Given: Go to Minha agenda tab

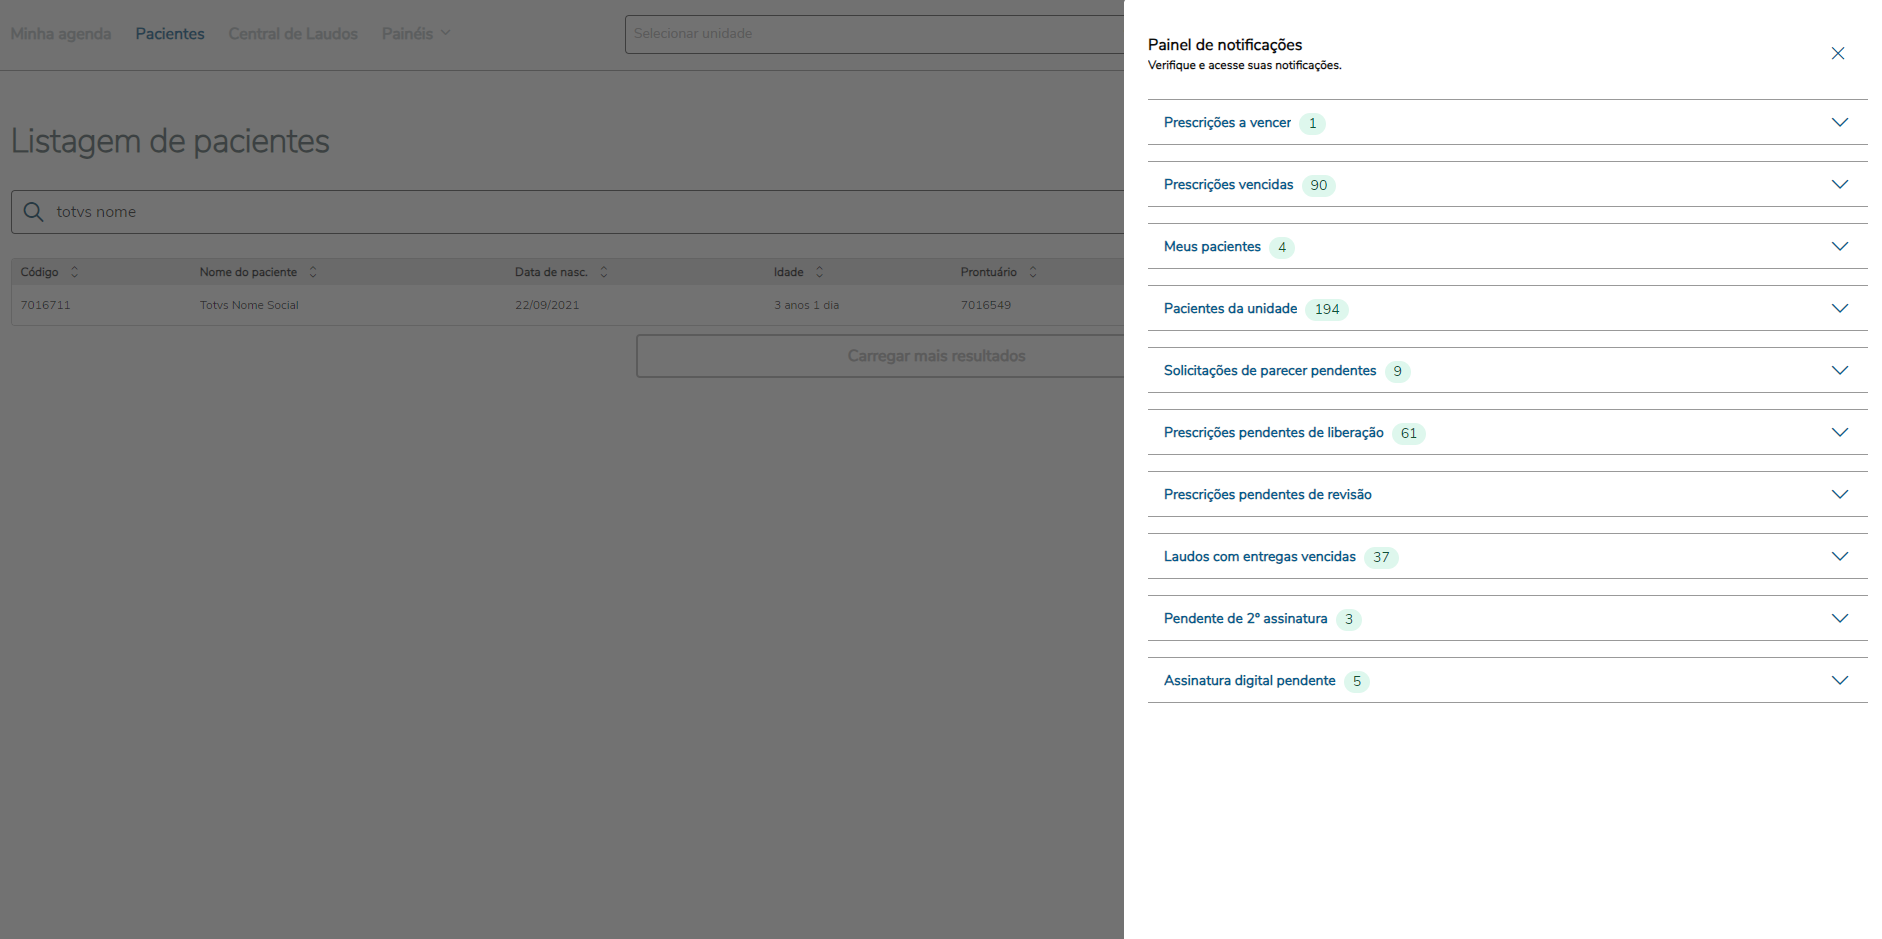Looking at the screenshot, I should pyautogui.click(x=61, y=34).
